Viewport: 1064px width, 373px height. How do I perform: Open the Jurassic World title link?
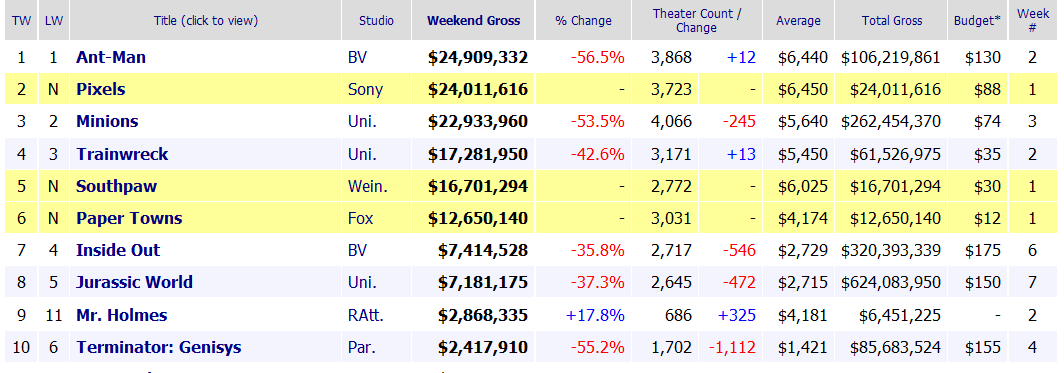coord(134,282)
